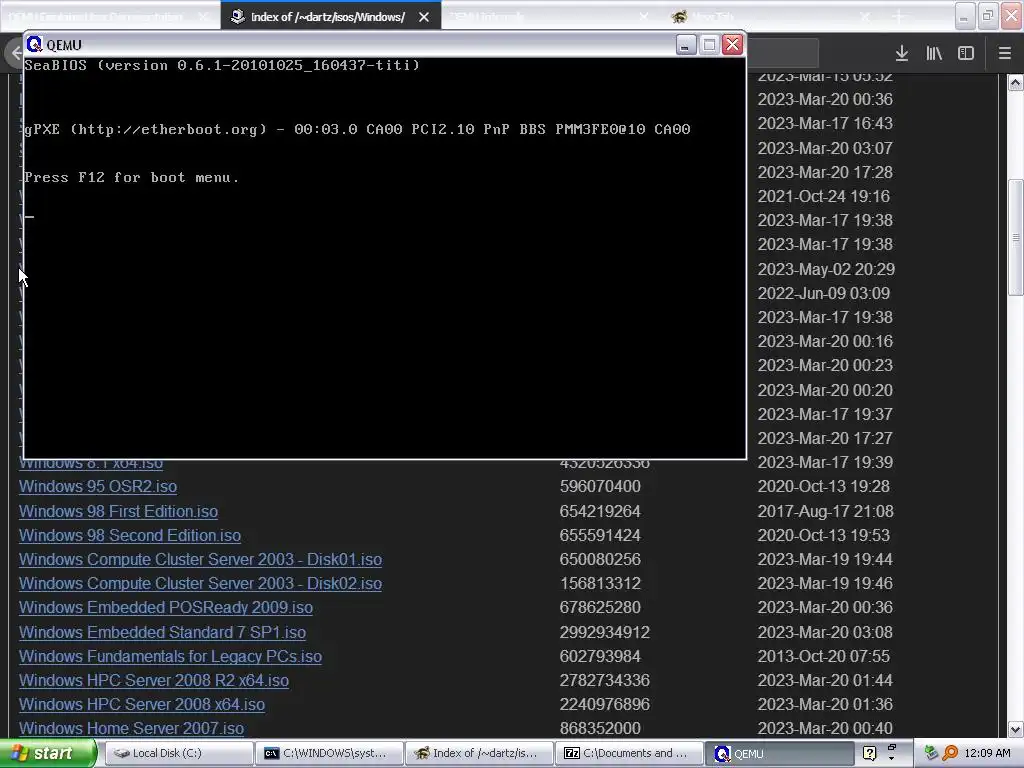Open Windows HPC Server 2008 R2 x64.iso link
This screenshot has width=1024, height=768.
153,680
